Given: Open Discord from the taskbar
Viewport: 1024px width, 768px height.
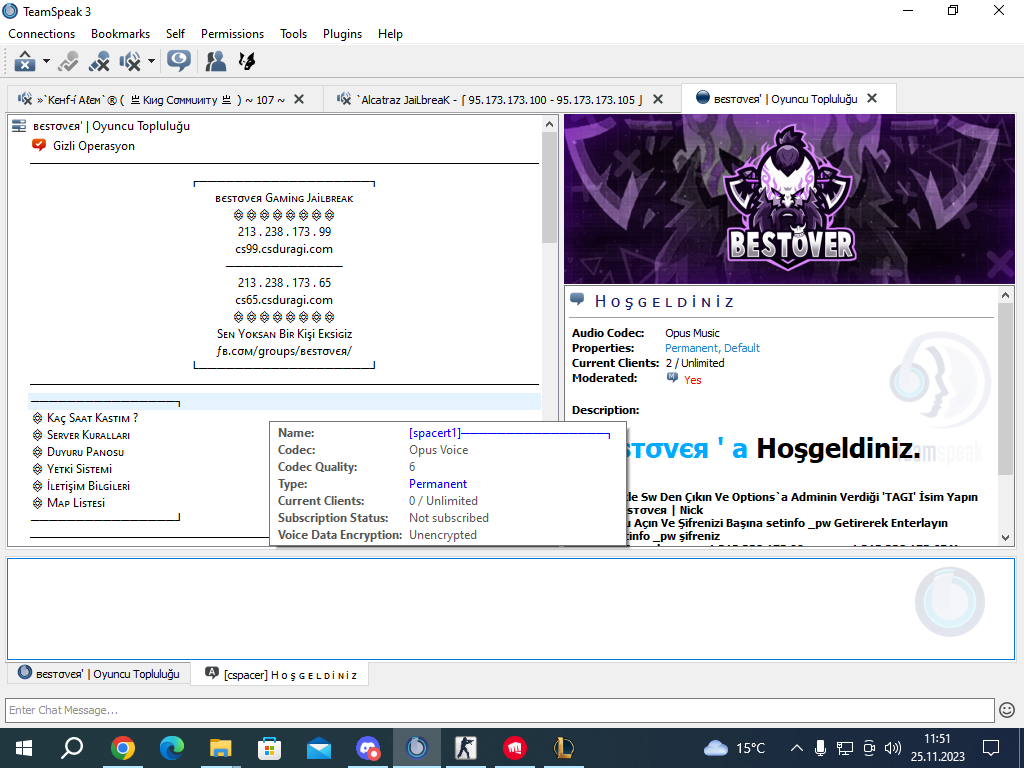Looking at the screenshot, I should pyautogui.click(x=368, y=748).
